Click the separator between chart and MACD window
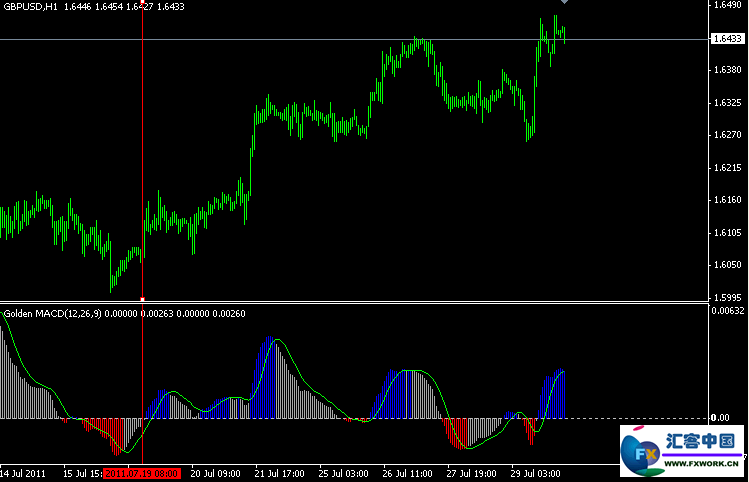Viewport: 749px width, 482px height. (x=350, y=302)
